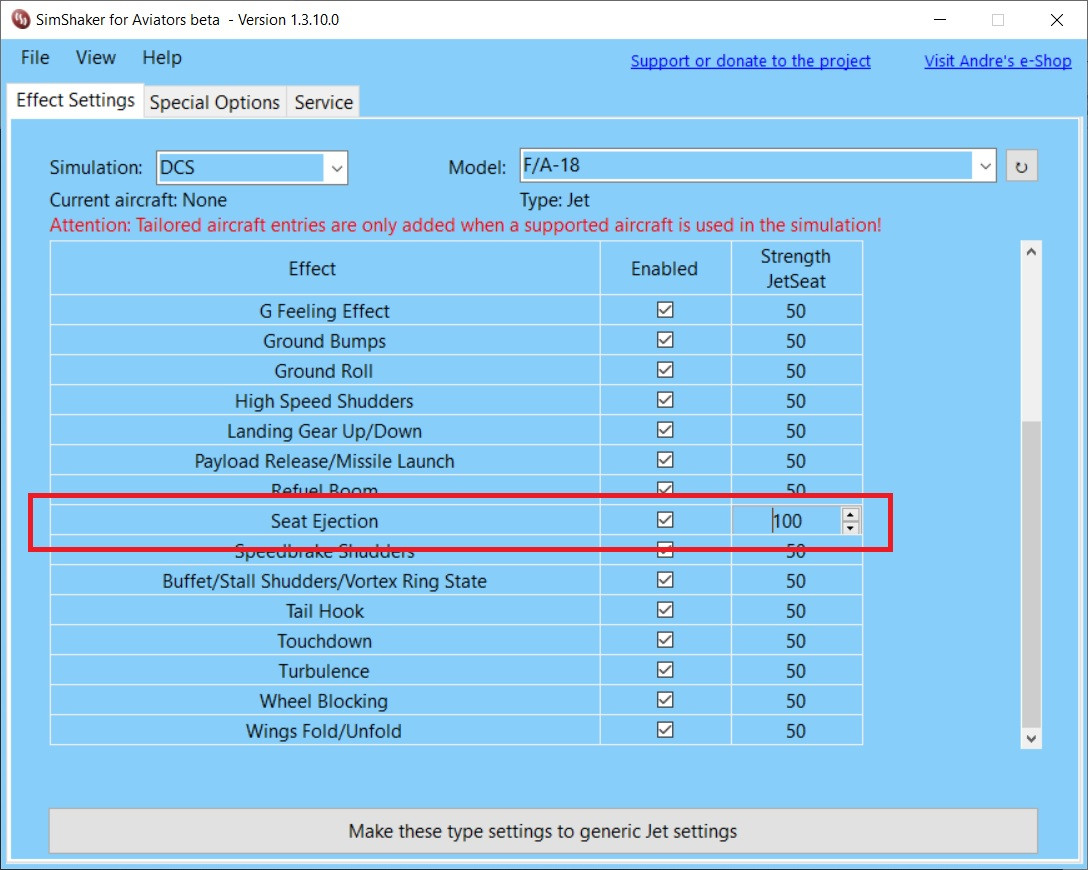Disable Payload Release/Missile Launch checkbox
Image resolution: width=1088 pixels, height=870 pixels.
[x=665, y=460]
